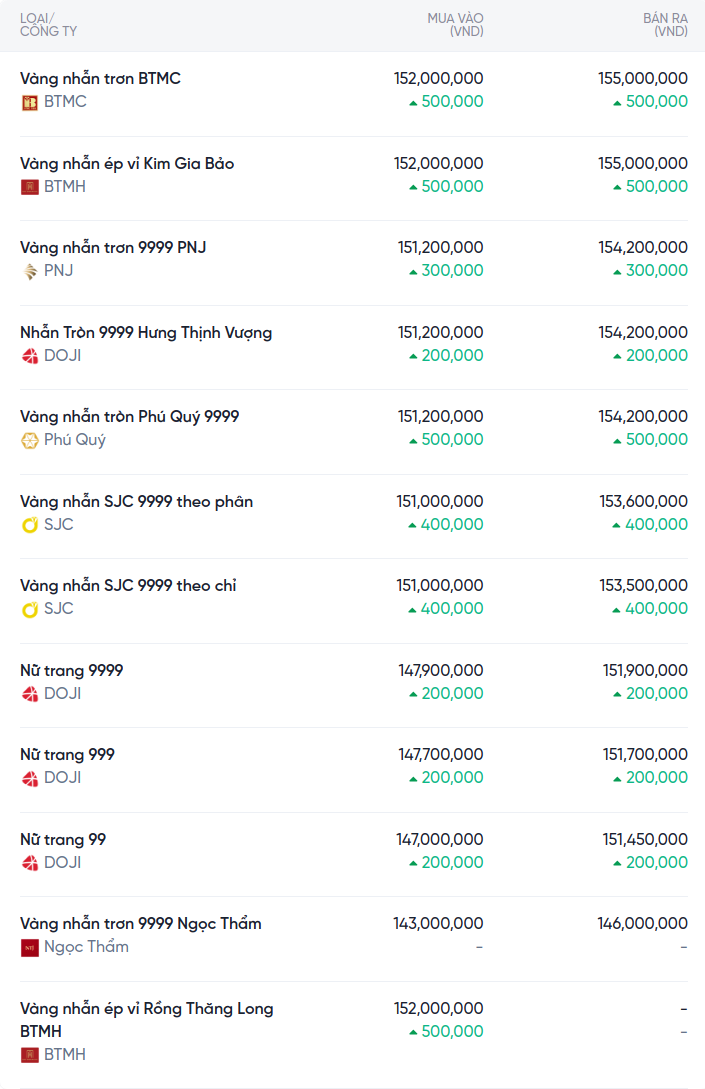The width and height of the screenshot is (705, 1089).
Task: Click Ngọc Thẩm sell price 146,000,000
Action: point(642,923)
